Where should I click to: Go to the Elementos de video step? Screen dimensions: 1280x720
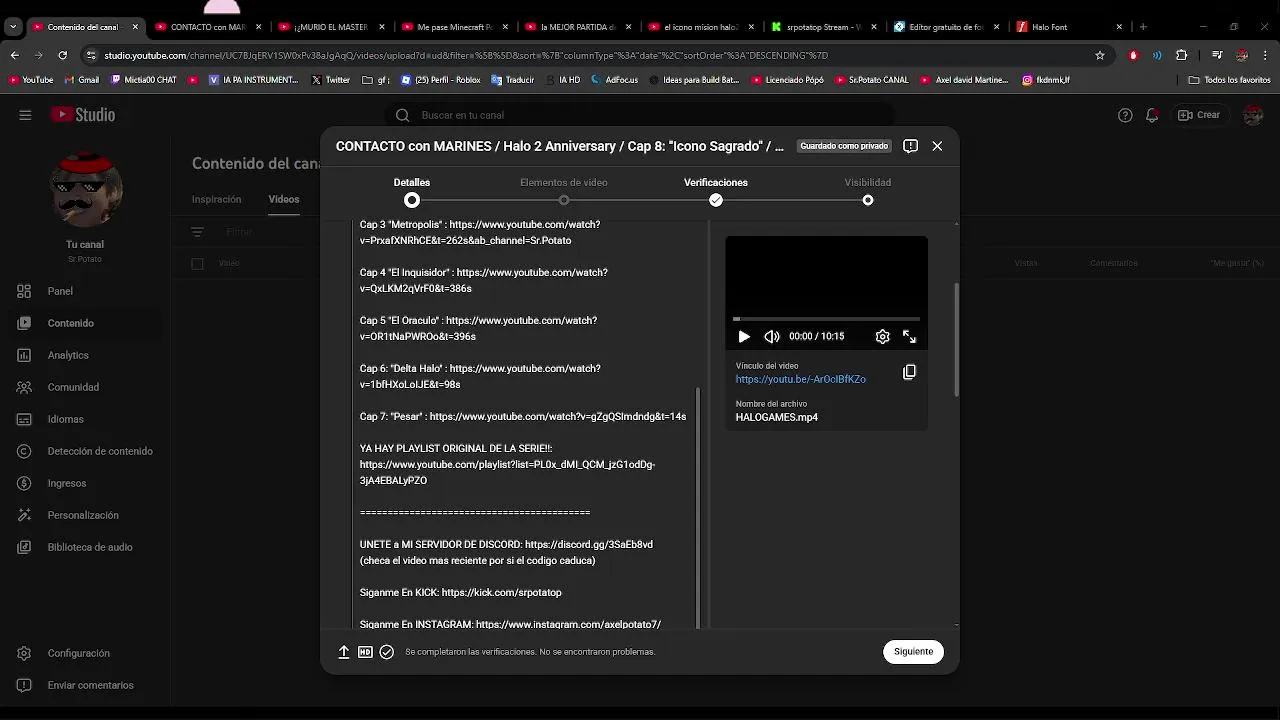click(564, 191)
